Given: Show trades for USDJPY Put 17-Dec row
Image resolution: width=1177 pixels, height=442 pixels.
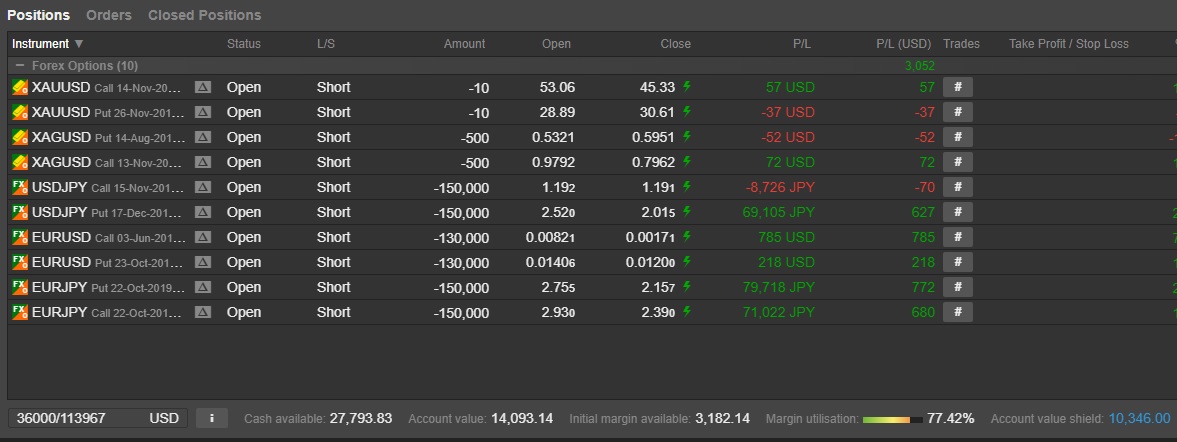Looking at the screenshot, I should pyautogui.click(x=958, y=212).
